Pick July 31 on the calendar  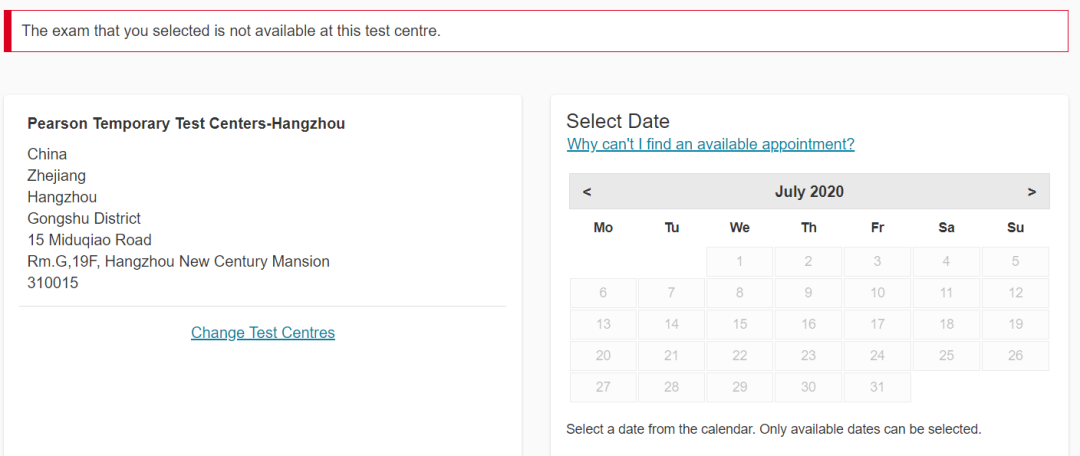click(x=877, y=387)
